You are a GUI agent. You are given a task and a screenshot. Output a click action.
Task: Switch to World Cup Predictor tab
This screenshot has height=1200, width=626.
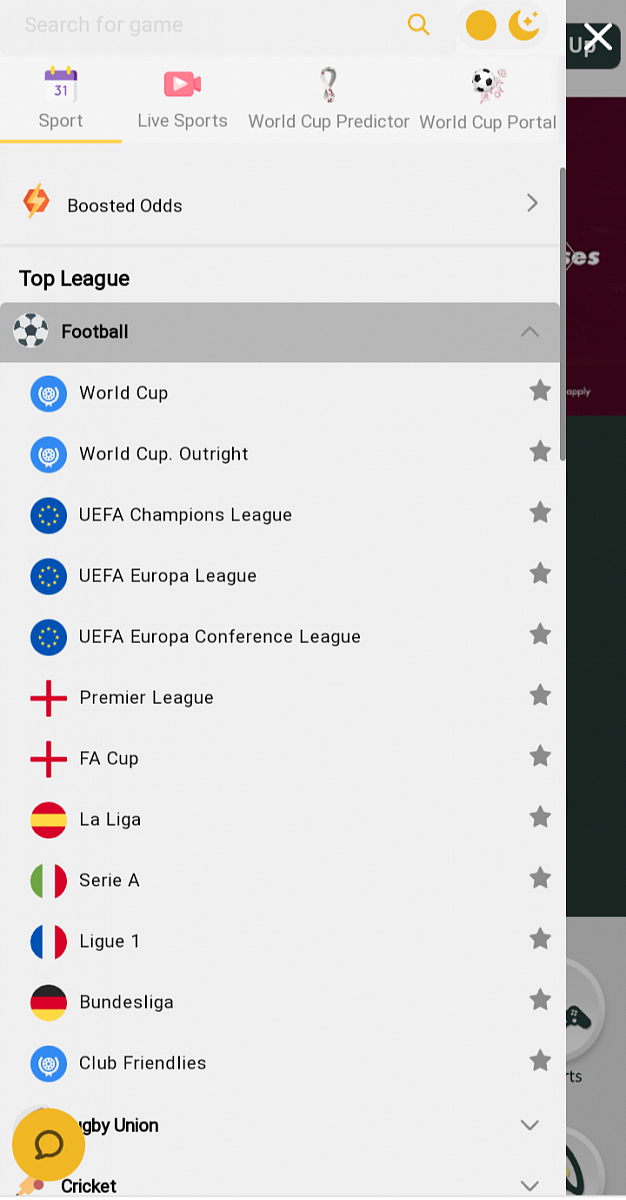[328, 100]
